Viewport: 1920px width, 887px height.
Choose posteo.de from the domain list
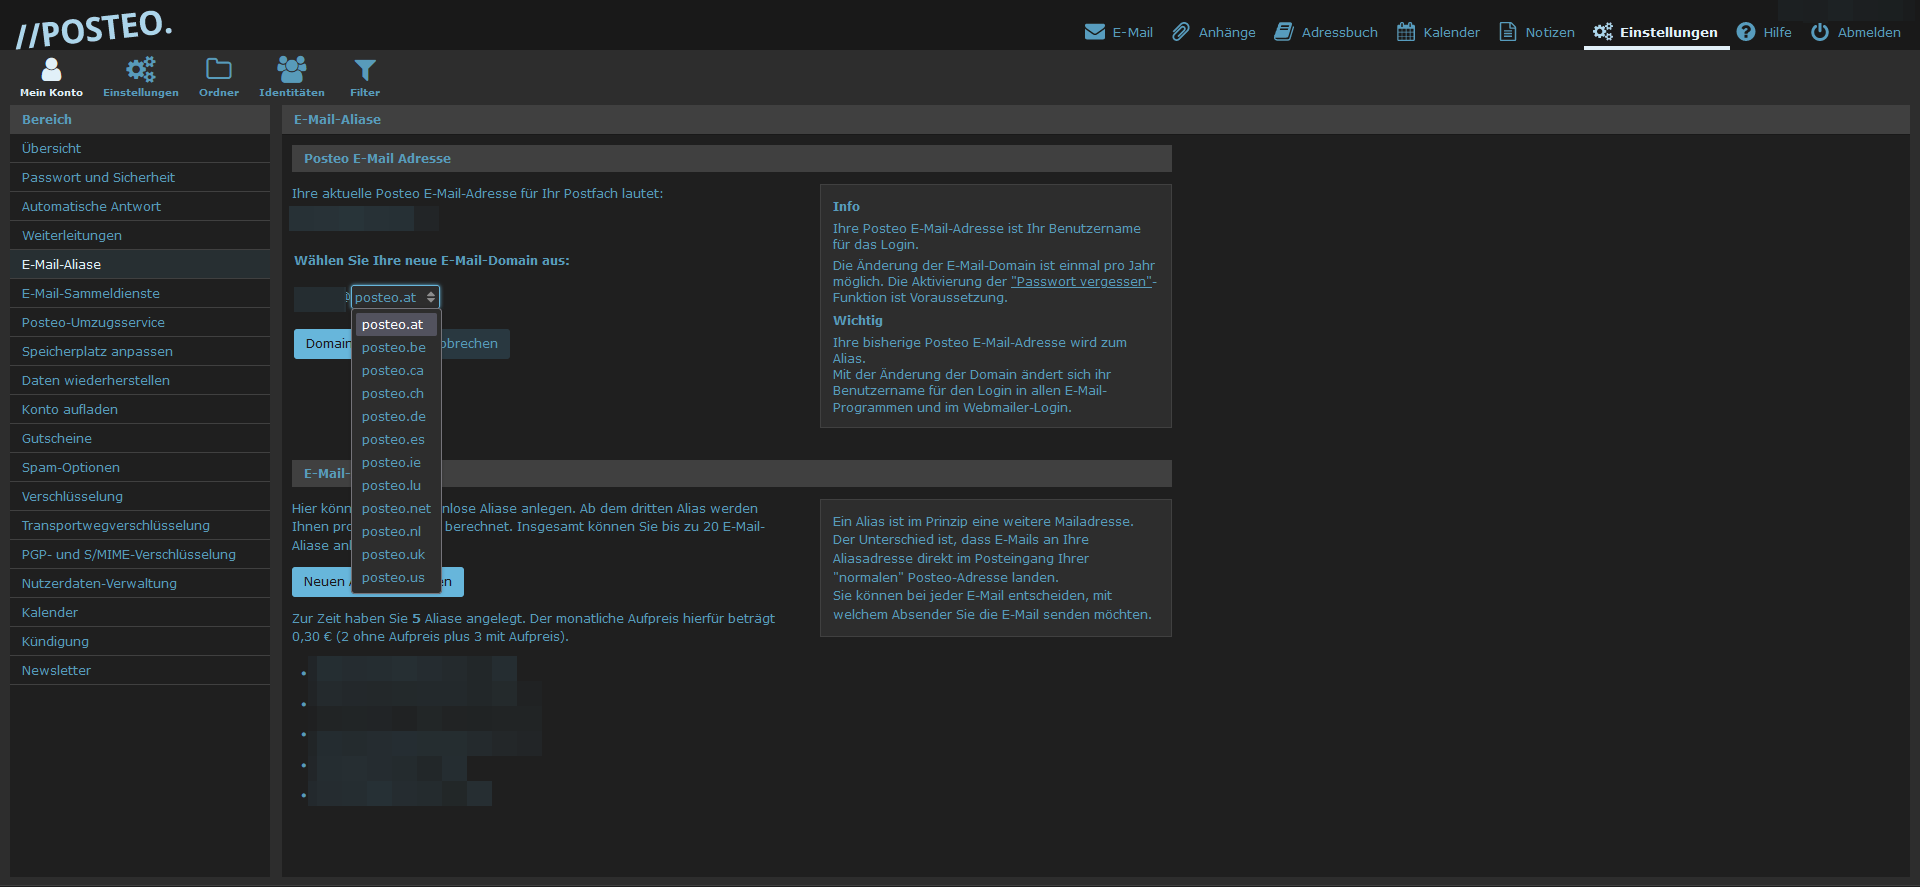click(394, 417)
